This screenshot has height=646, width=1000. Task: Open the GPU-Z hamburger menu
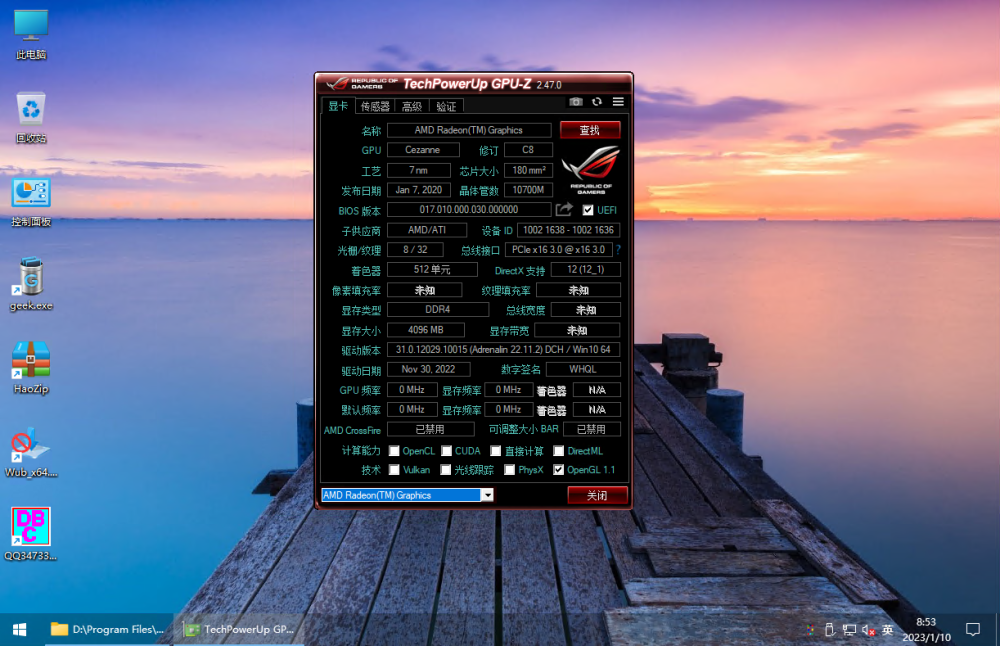coord(618,102)
